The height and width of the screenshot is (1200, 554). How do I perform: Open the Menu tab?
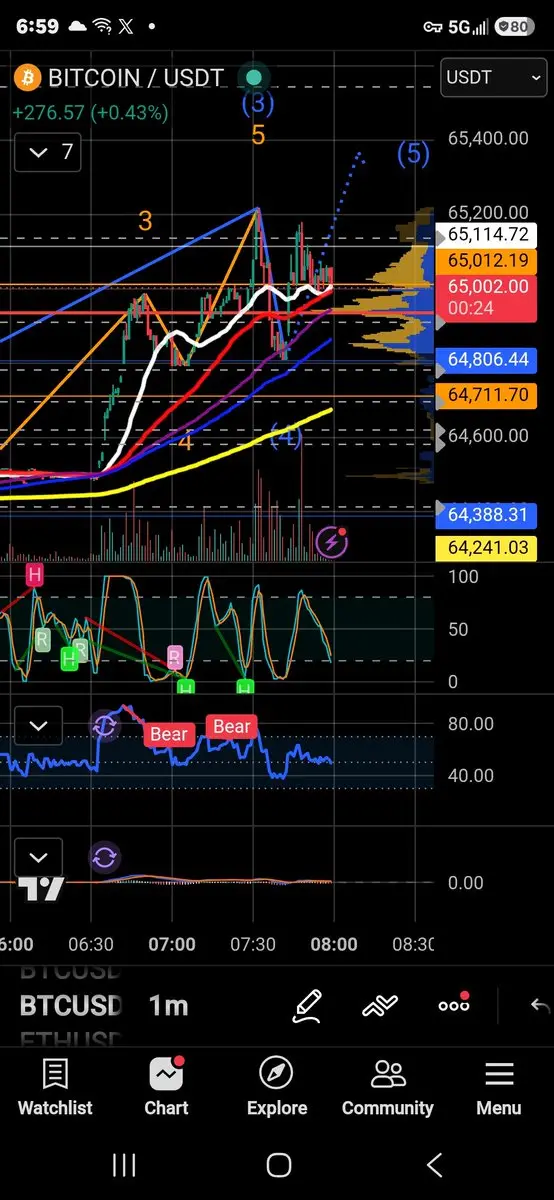(498, 1087)
